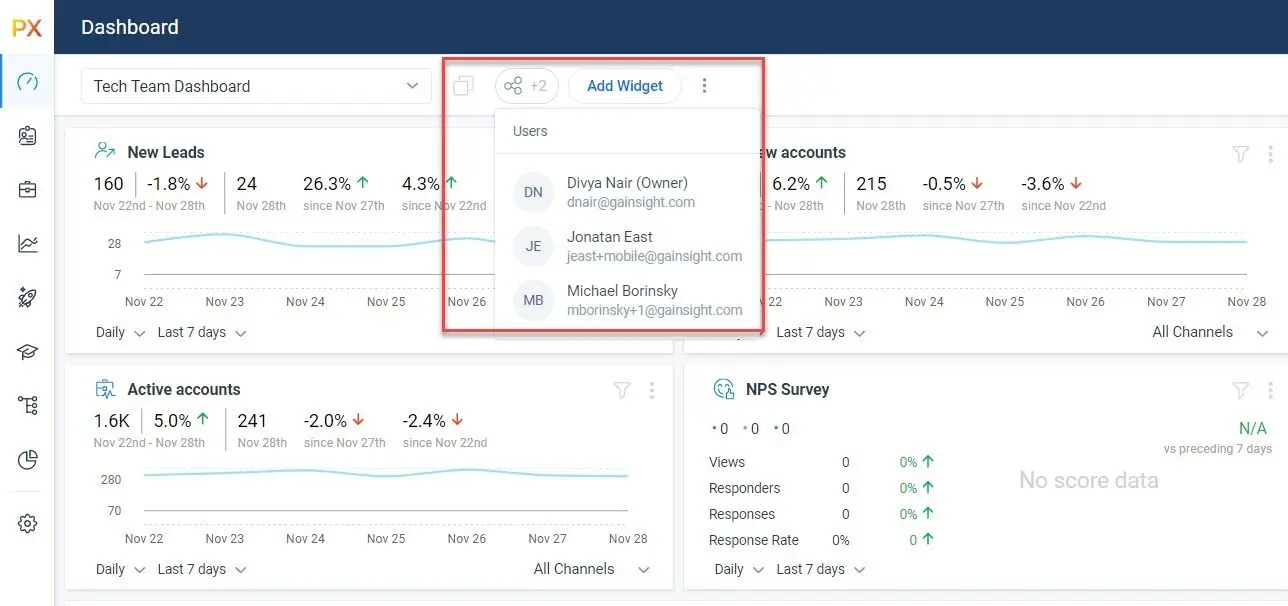Select Jonatan East in users list
Viewport: 1288px width, 606px height.
(x=609, y=246)
